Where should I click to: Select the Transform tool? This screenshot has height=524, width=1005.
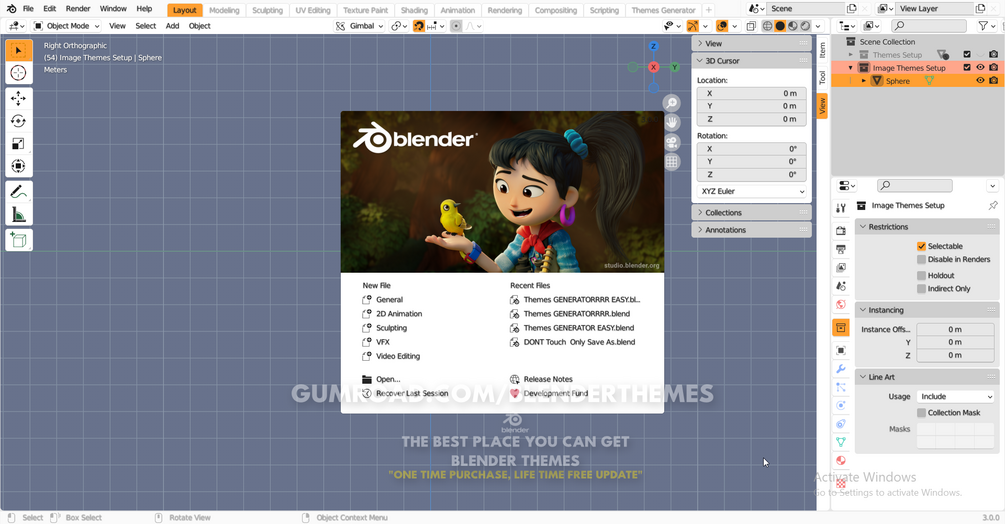point(19,166)
